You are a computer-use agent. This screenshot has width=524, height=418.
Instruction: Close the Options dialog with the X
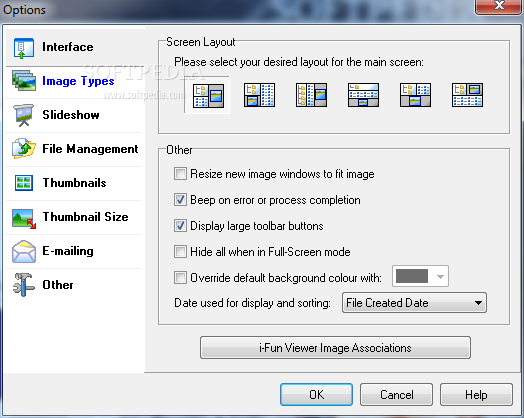[x=499, y=6]
